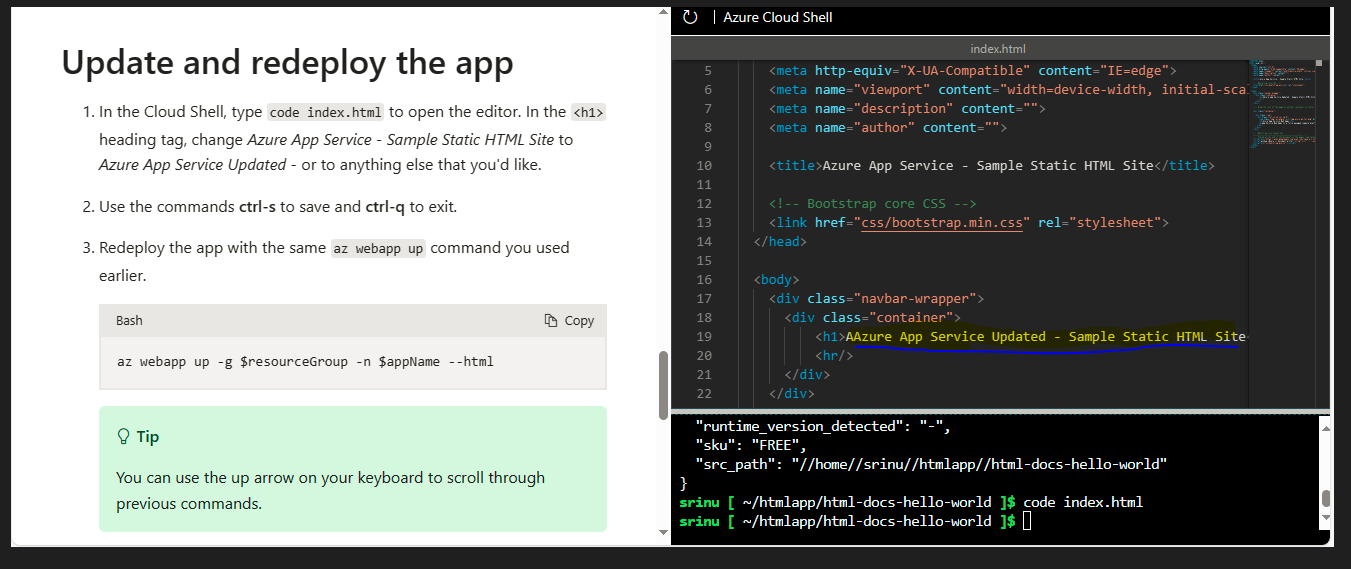Click the 'Tip' heading text

(x=148, y=436)
